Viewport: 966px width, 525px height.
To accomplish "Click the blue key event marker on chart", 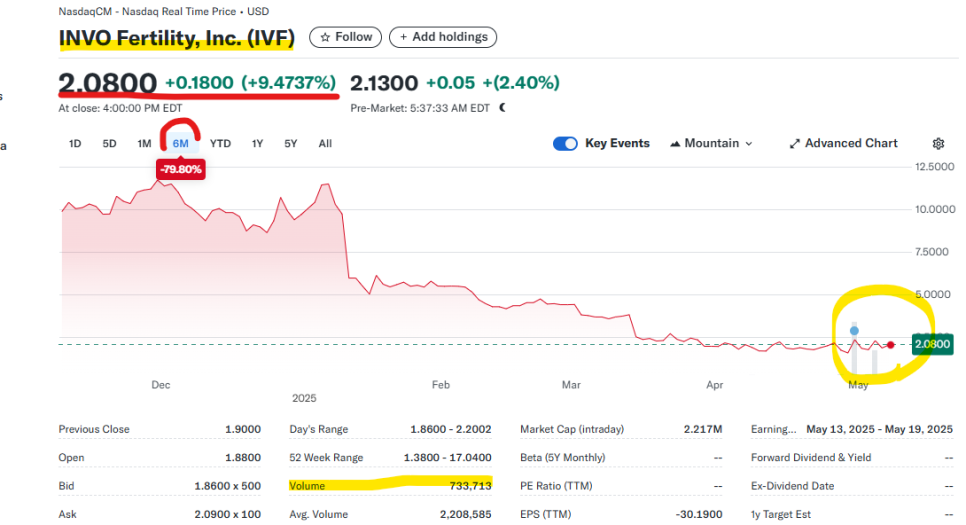I will click(854, 331).
